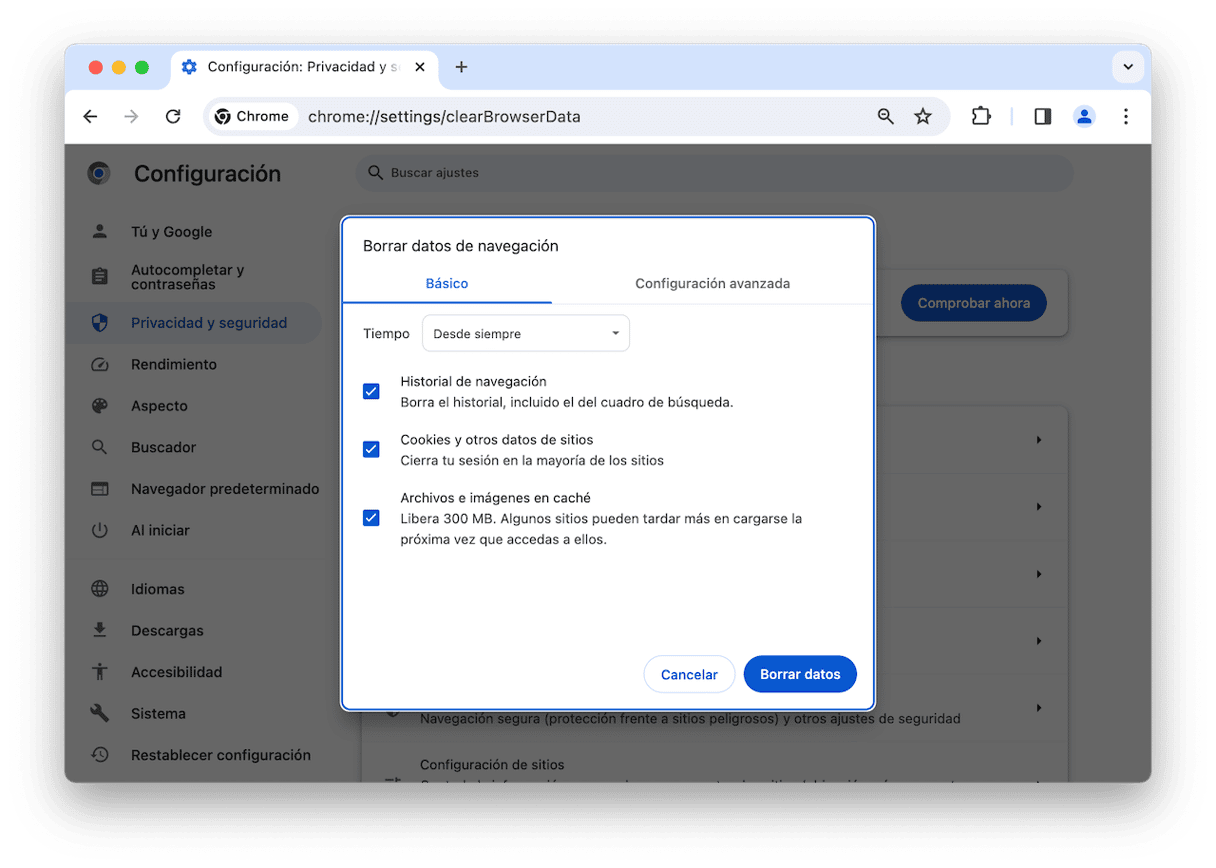Screen dimensions: 1216x868
Task: Click the Al iniciar power icon
Action: click(x=99, y=531)
